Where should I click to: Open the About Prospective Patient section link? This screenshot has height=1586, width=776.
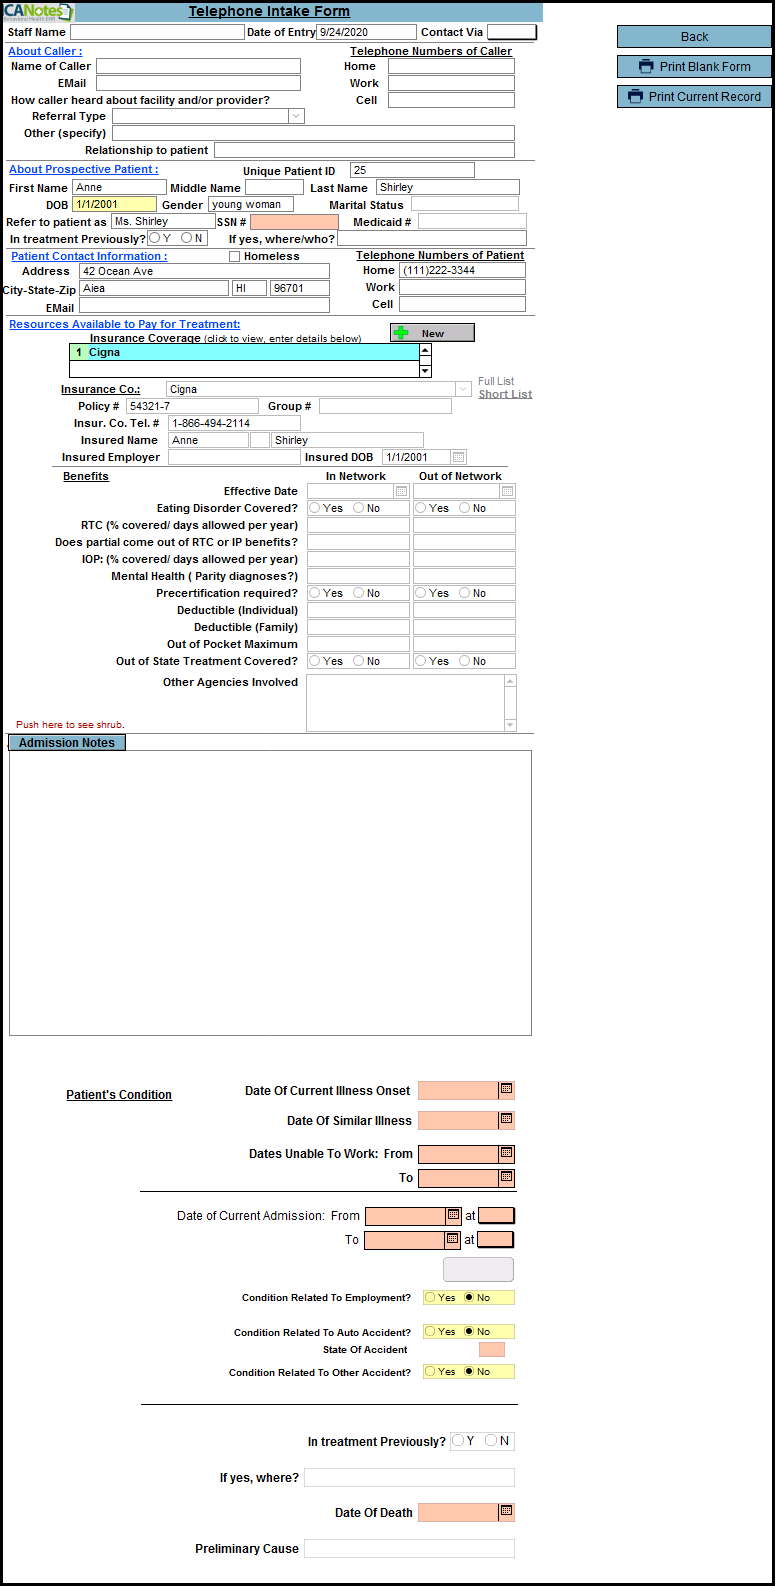click(83, 169)
